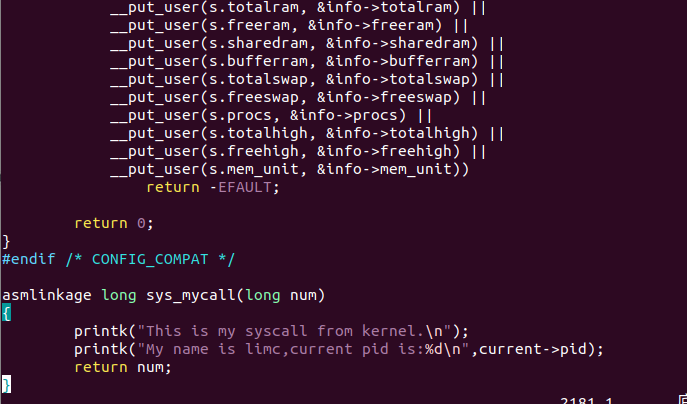The width and height of the screenshot is (687, 404).
Task: Click the asmlinkage keyword
Action: click(46, 295)
